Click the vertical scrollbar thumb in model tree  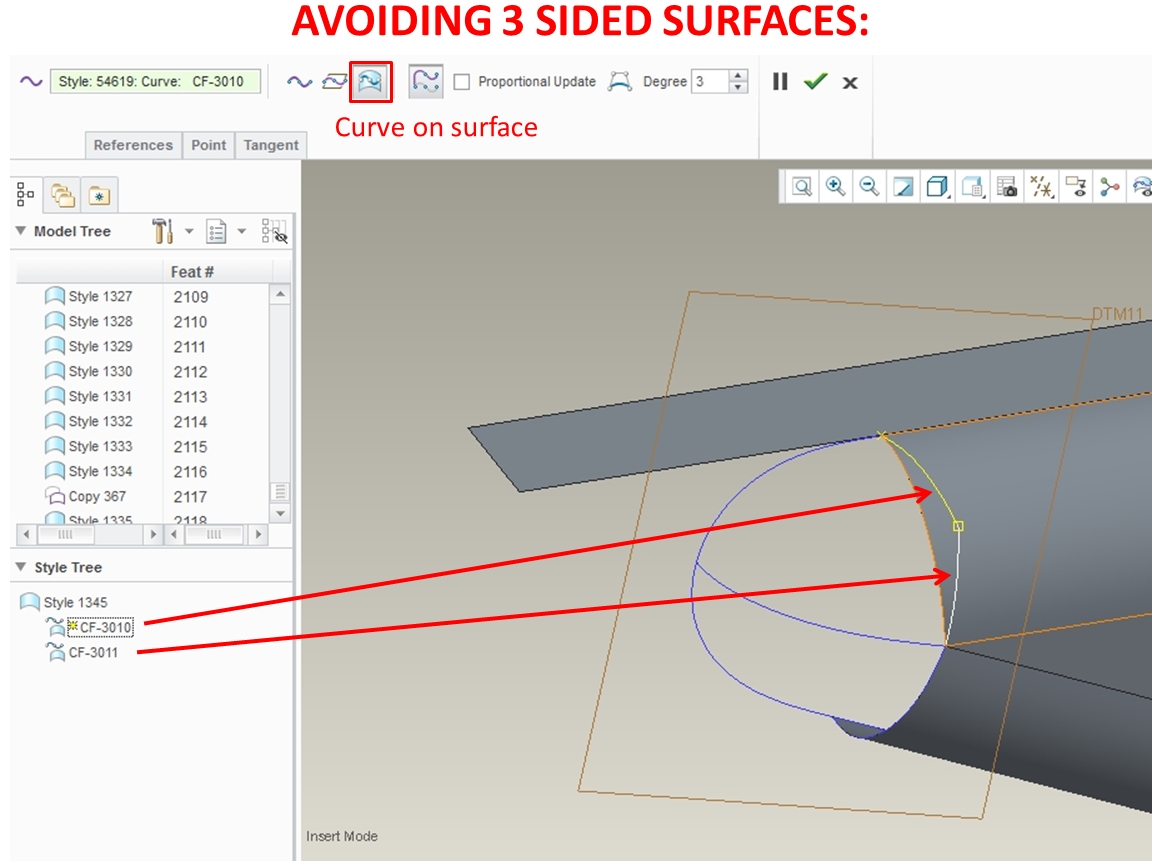click(x=280, y=491)
